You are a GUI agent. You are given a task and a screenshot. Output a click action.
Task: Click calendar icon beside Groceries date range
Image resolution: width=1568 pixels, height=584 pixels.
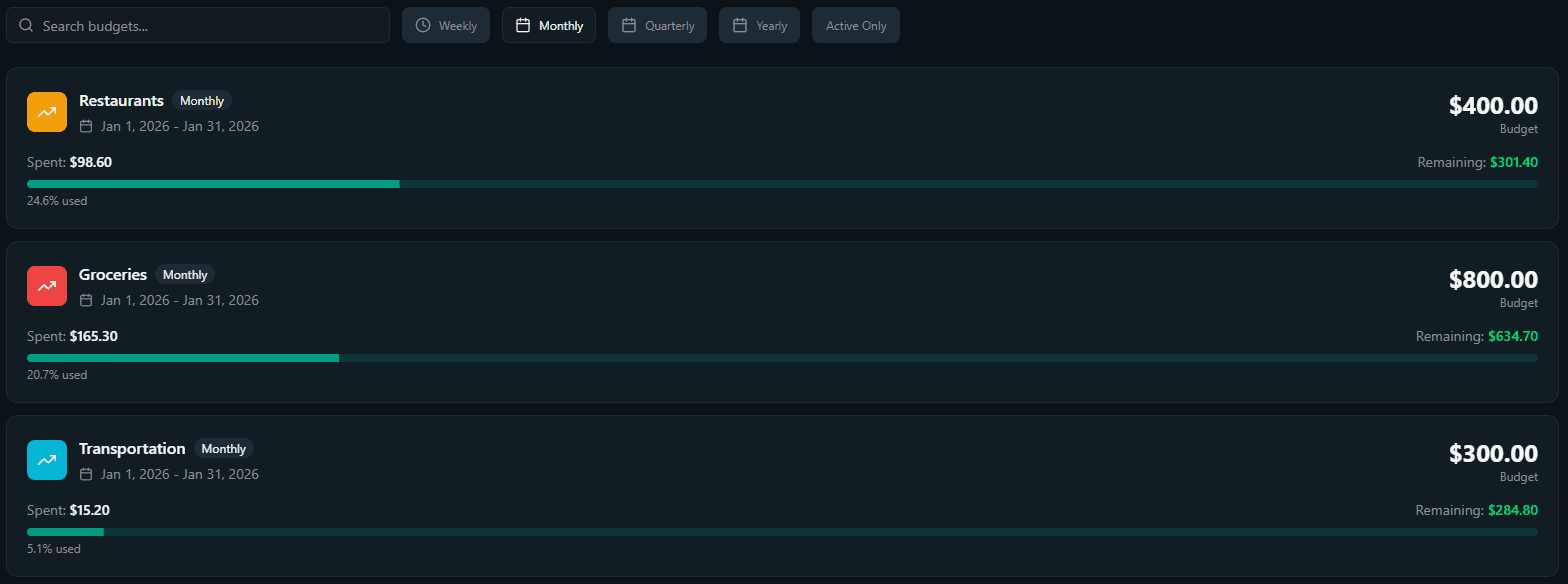pyautogui.click(x=86, y=300)
